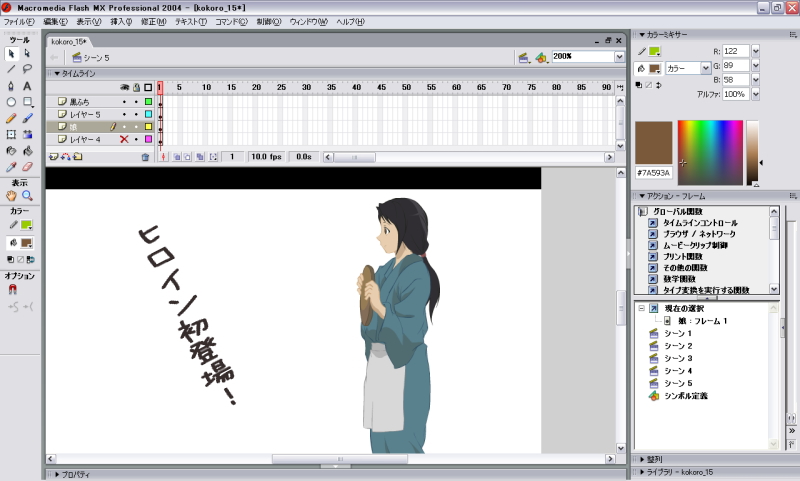800x481 pixels.
Task: Toggle lock on the レイヤー 5 layer
Action: click(x=136, y=114)
